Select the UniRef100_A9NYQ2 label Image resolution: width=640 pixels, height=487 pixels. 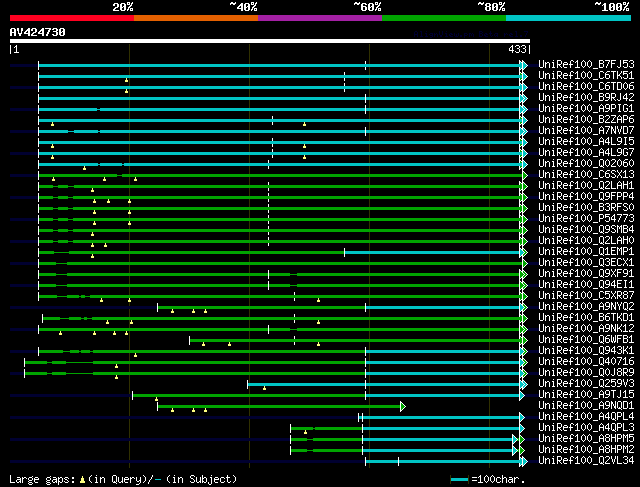coord(586,307)
